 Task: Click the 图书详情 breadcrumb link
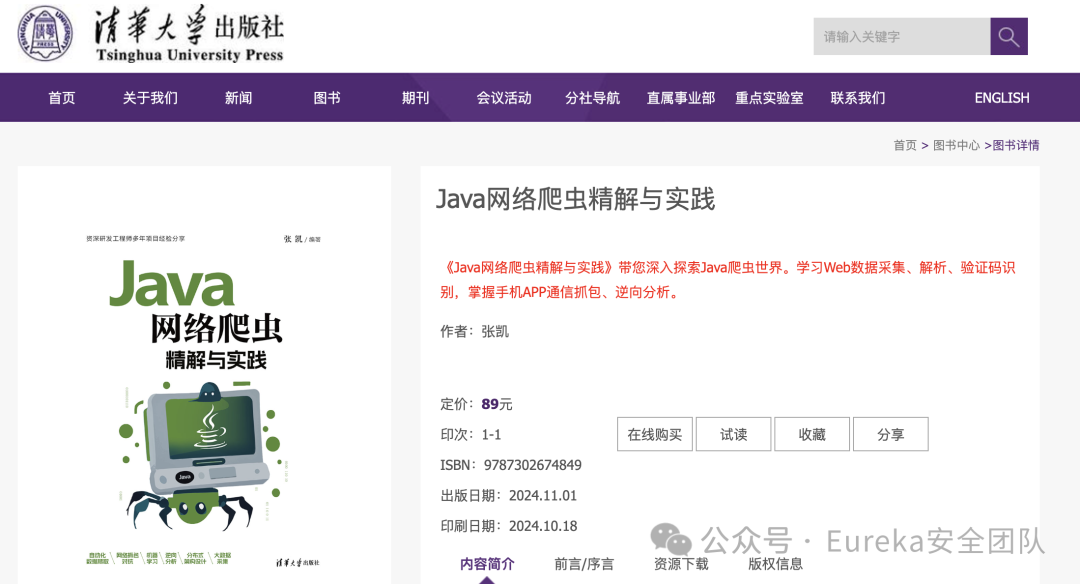point(1016,145)
